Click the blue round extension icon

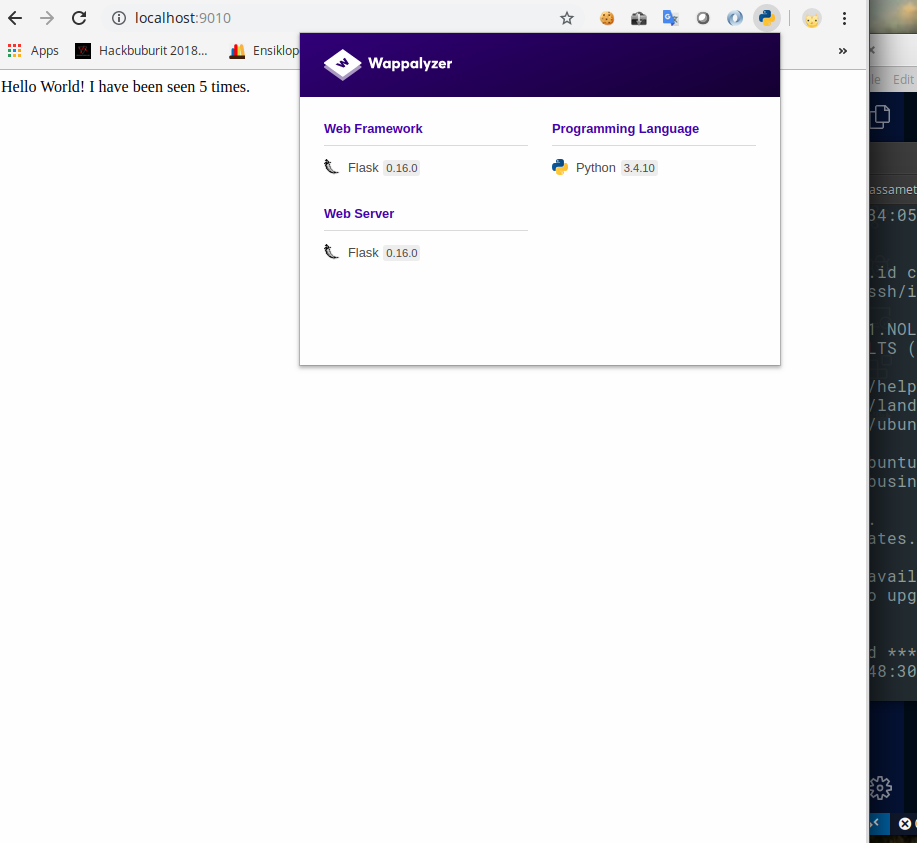[x=735, y=18]
